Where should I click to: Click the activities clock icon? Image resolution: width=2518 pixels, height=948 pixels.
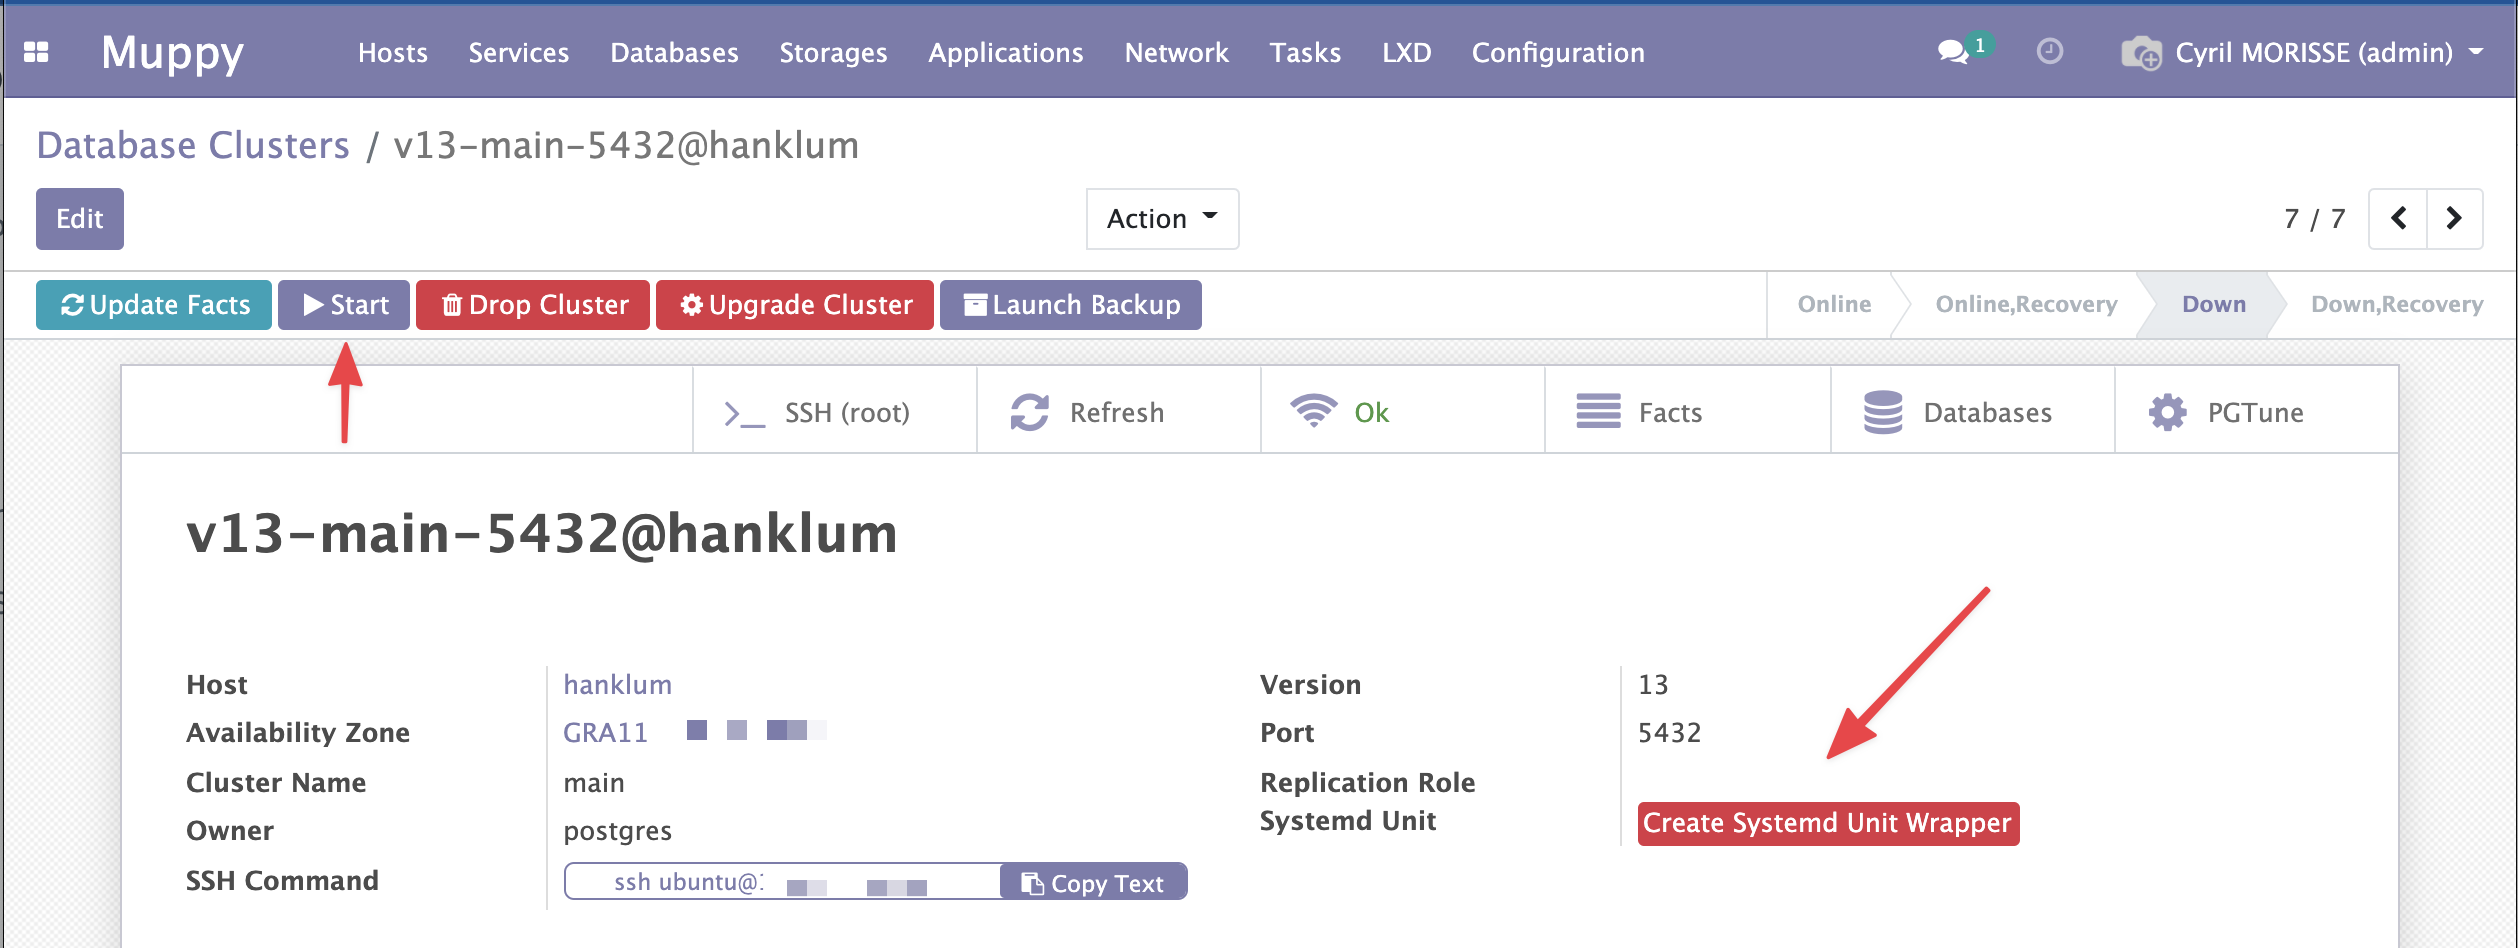2049,51
